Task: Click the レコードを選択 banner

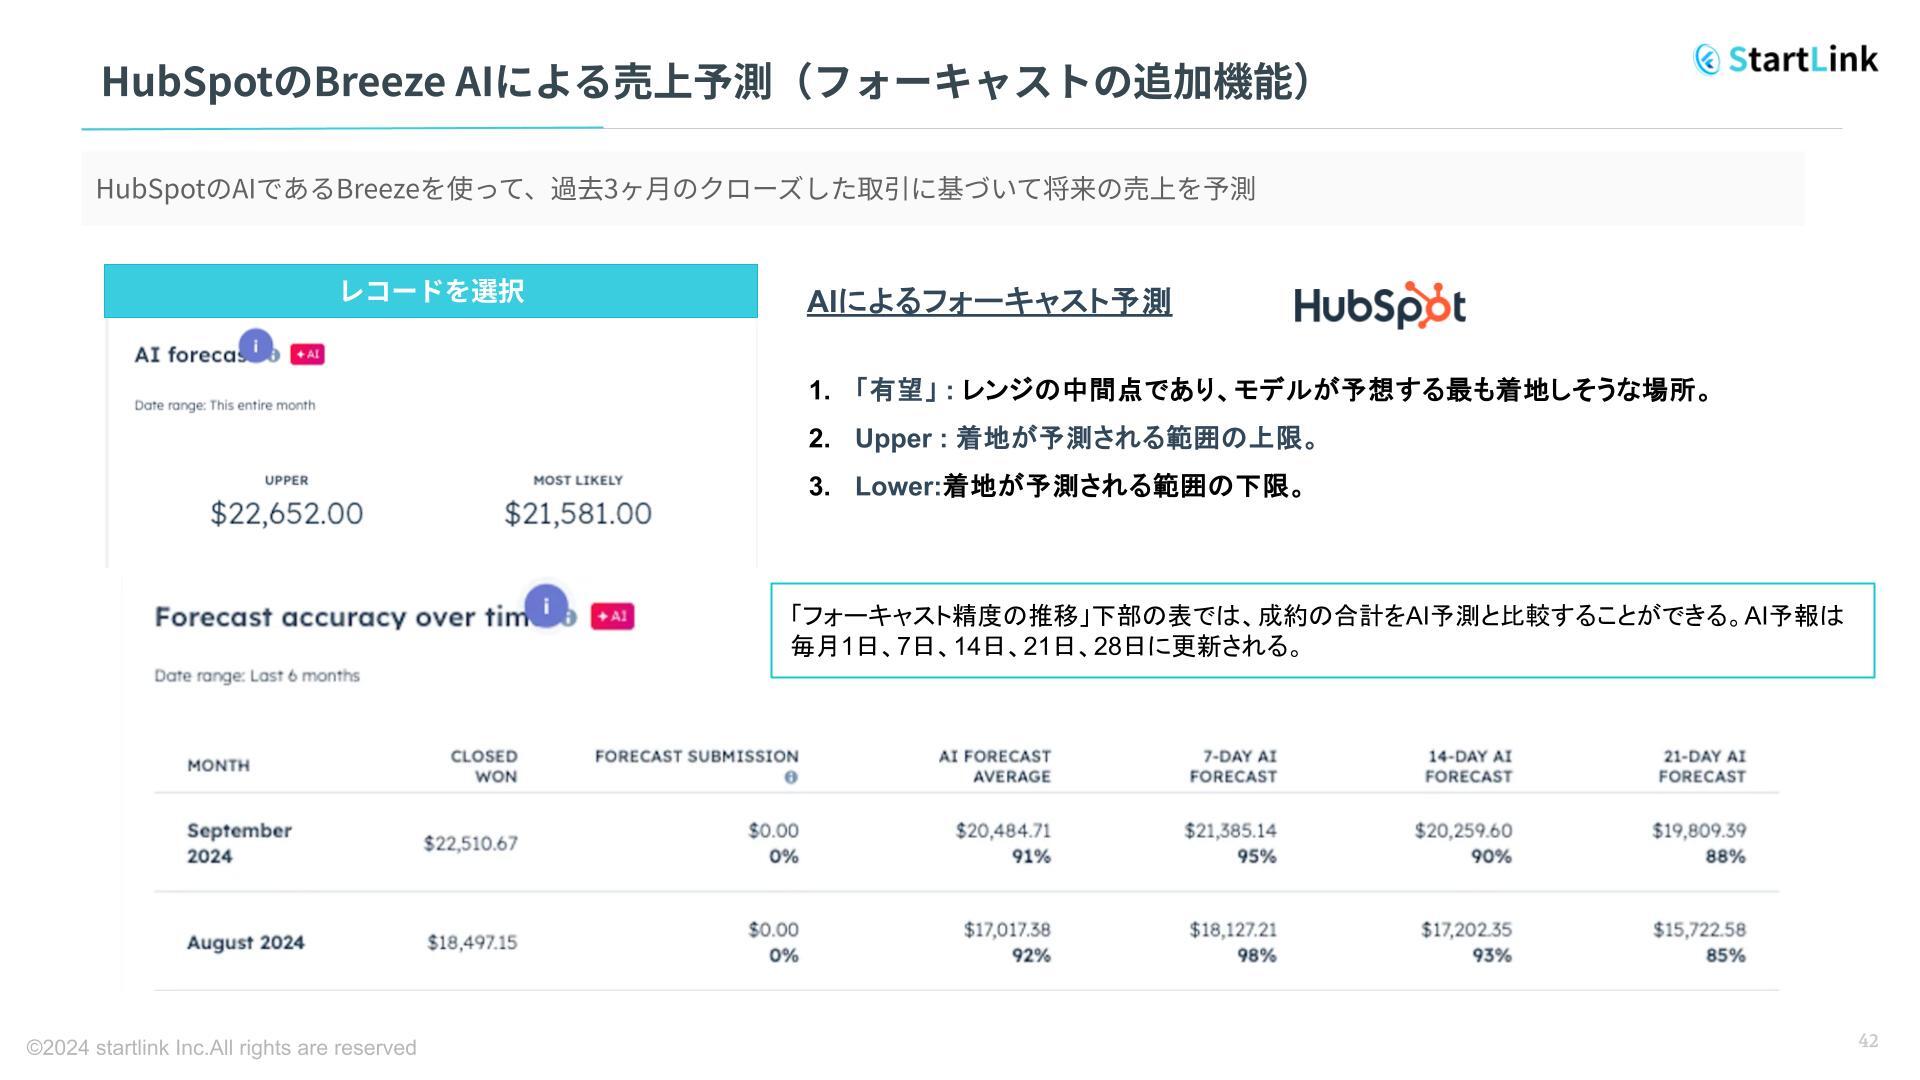Action: (431, 291)
